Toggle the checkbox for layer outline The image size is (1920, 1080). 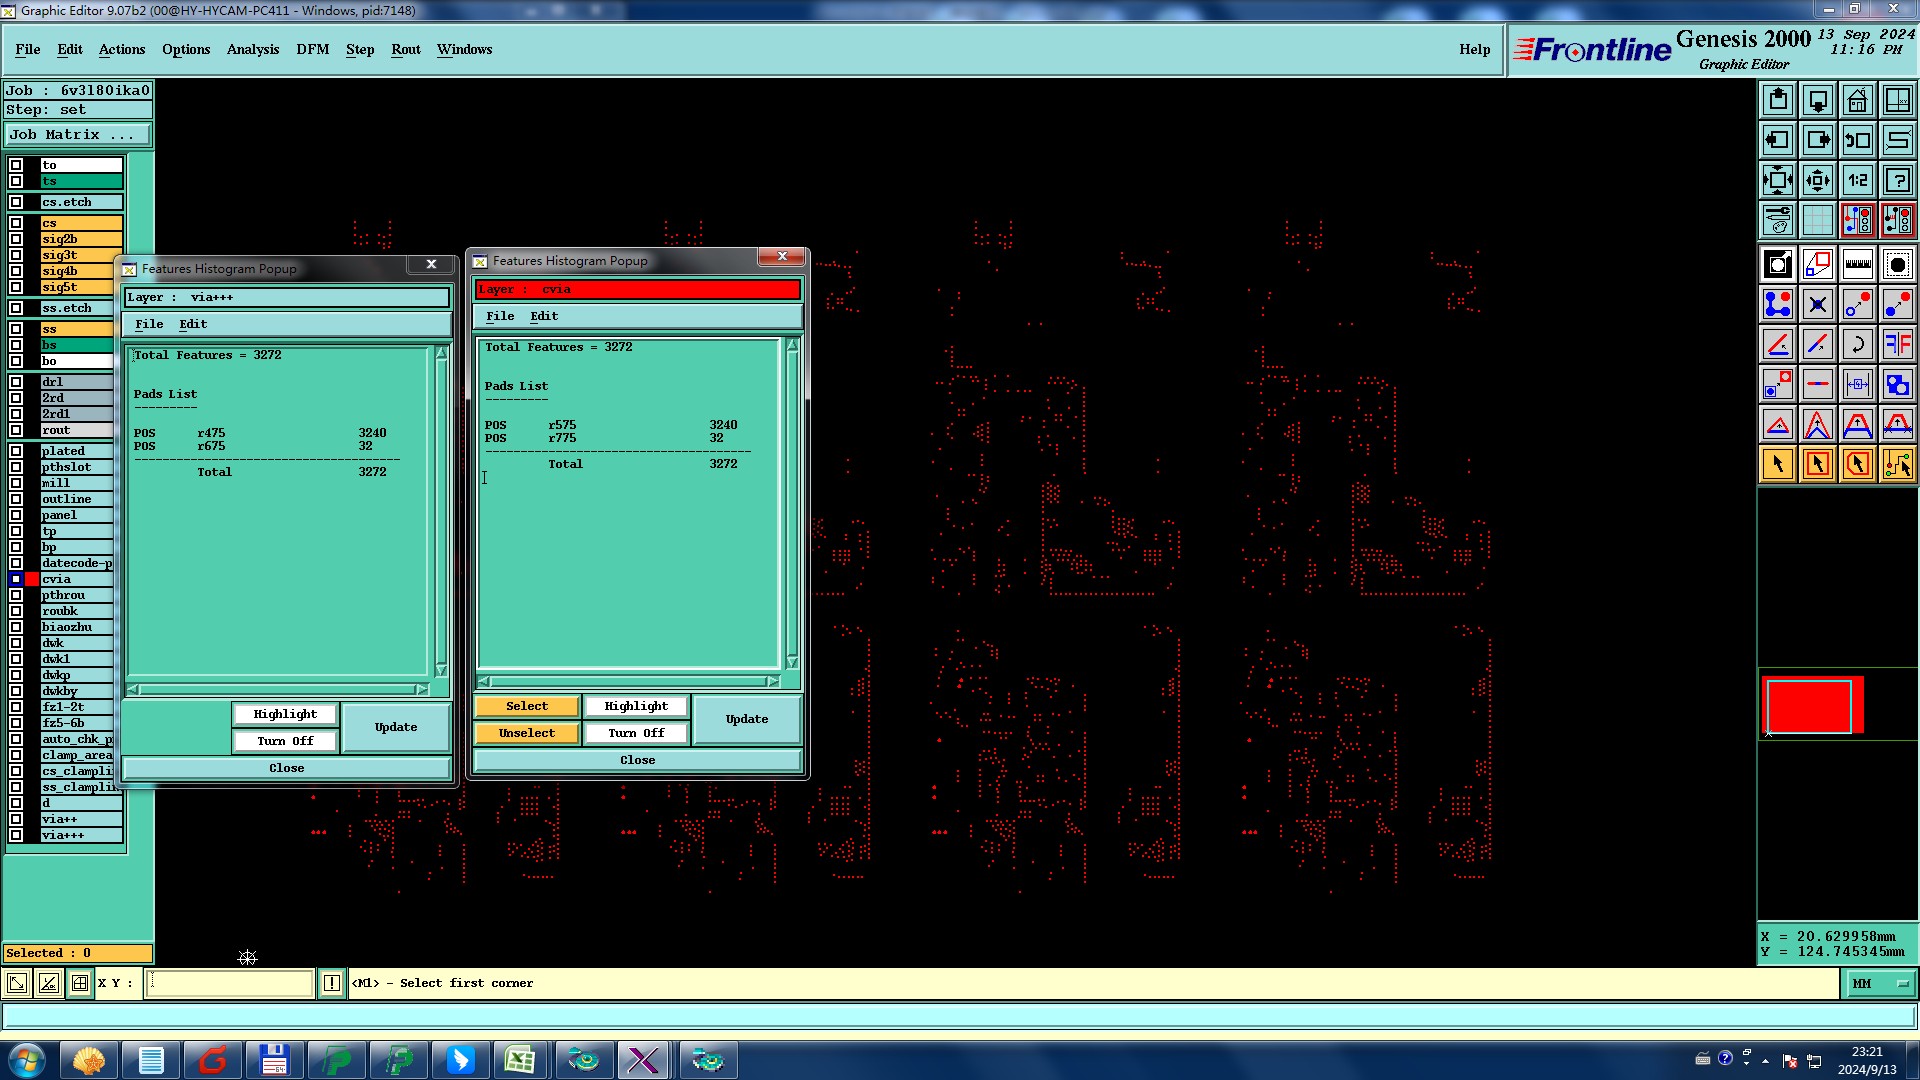point(16,499)
